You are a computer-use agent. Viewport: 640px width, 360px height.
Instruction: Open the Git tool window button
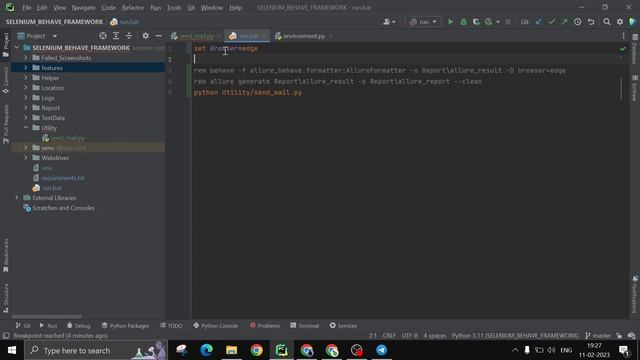(x=23, y=325)
